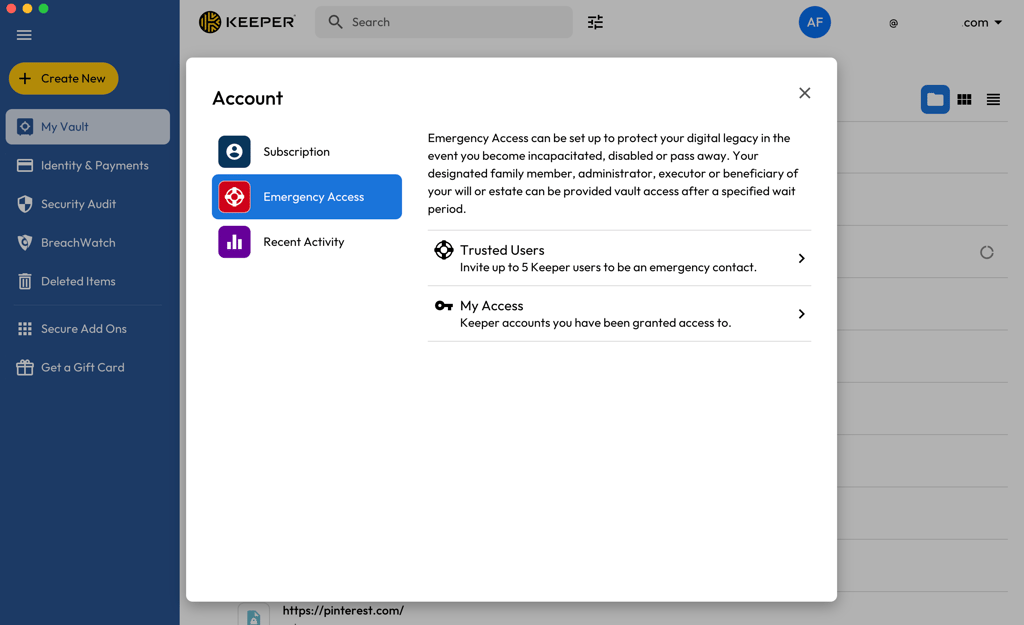Expand My Access chevron
The width and height of the screenshot is (1024, 625).
[x=801, y=314]
